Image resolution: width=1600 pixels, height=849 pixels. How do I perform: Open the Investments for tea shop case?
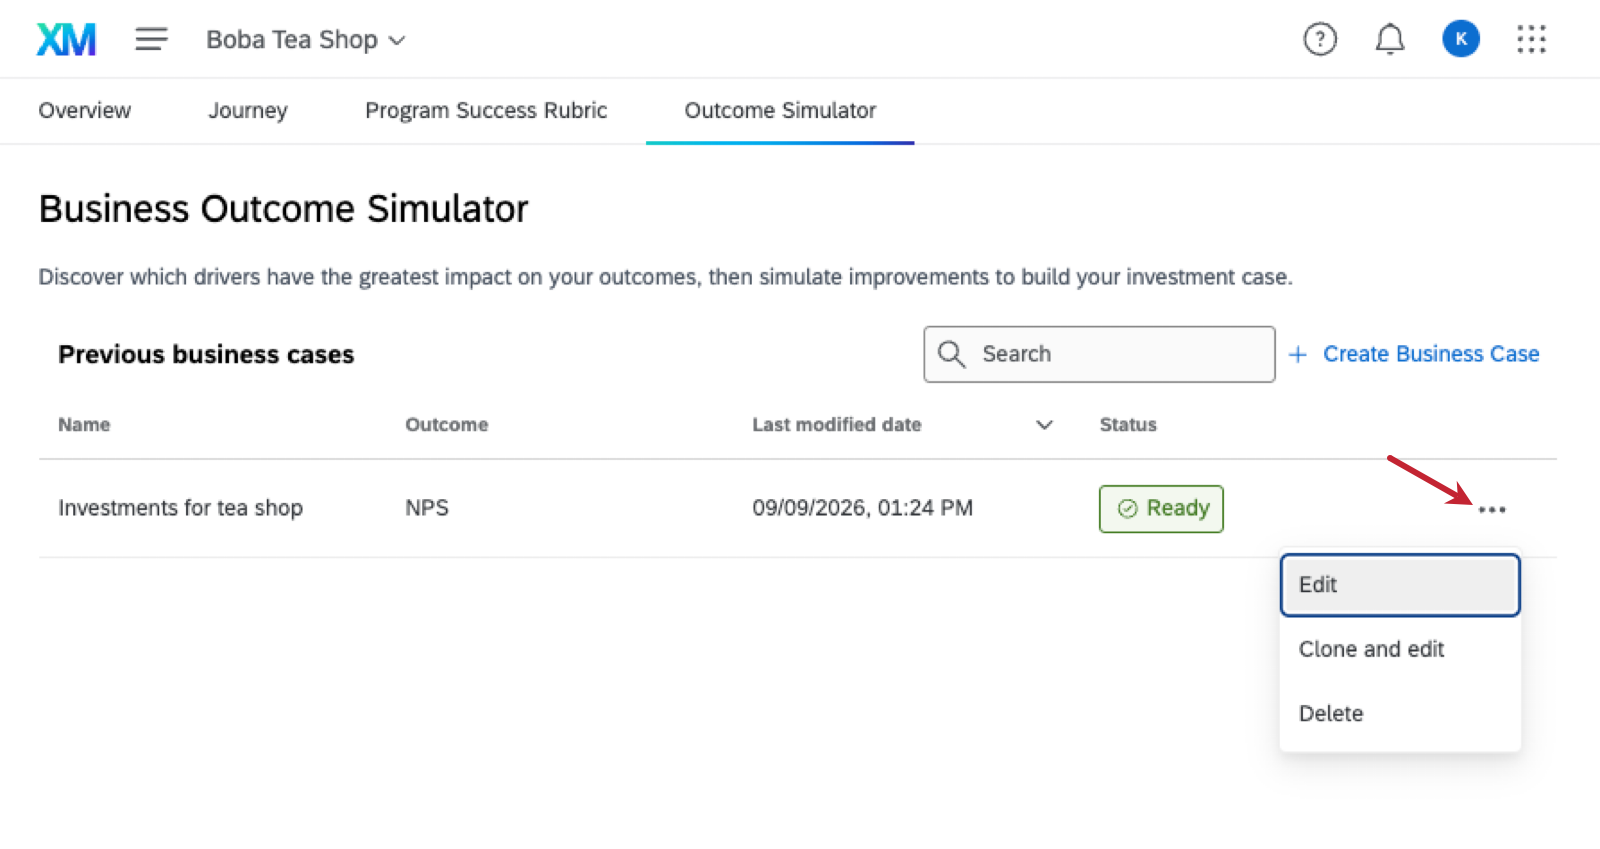(180, 508)
